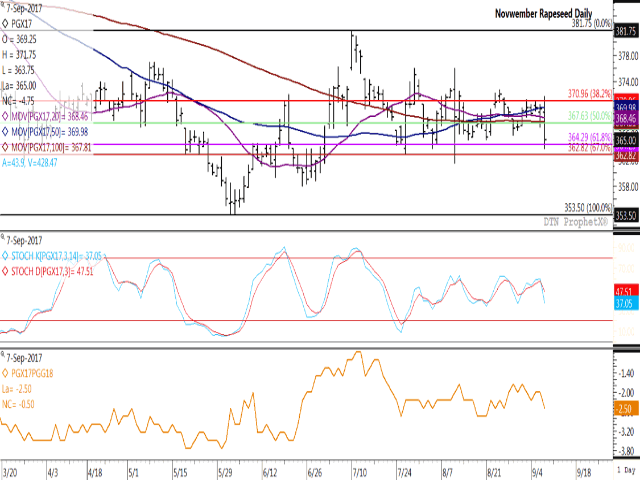Click the diamond icon for MOV[PGX17,20]
The width and height of the screenshot is (640, 480).
[x=5, y=116]
